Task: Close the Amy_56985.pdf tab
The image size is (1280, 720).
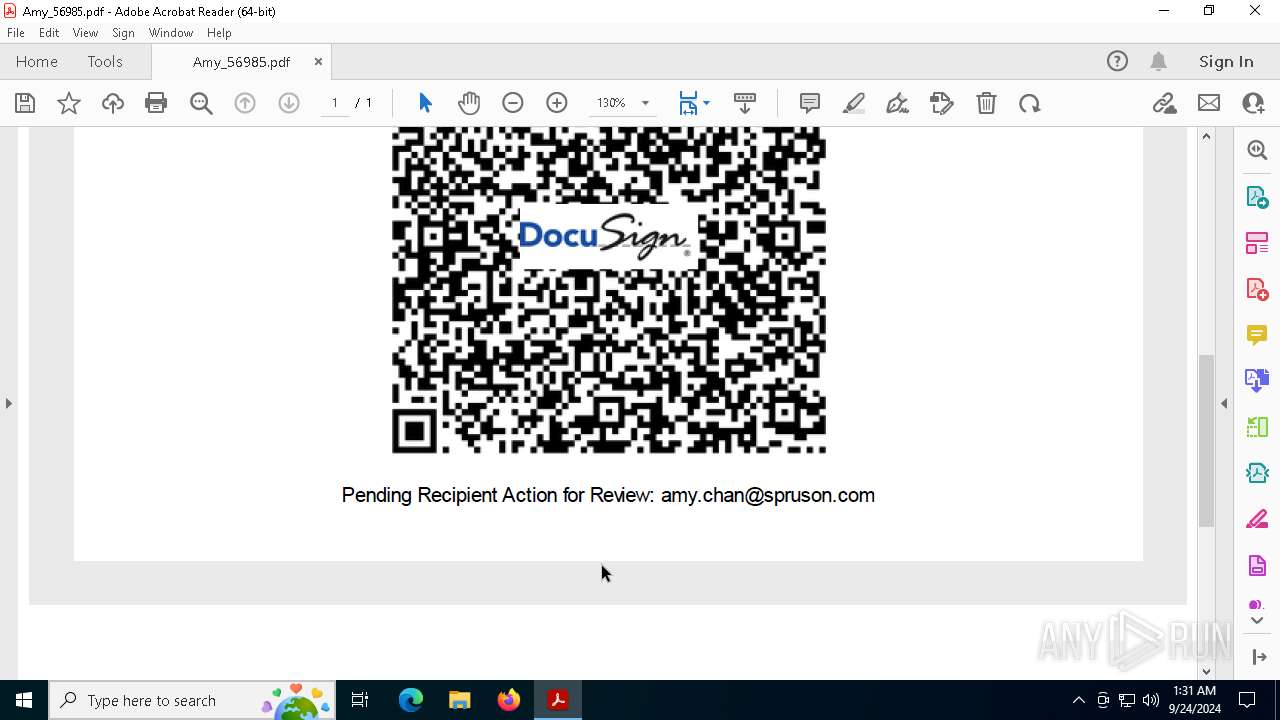Action: pos(318,61)
